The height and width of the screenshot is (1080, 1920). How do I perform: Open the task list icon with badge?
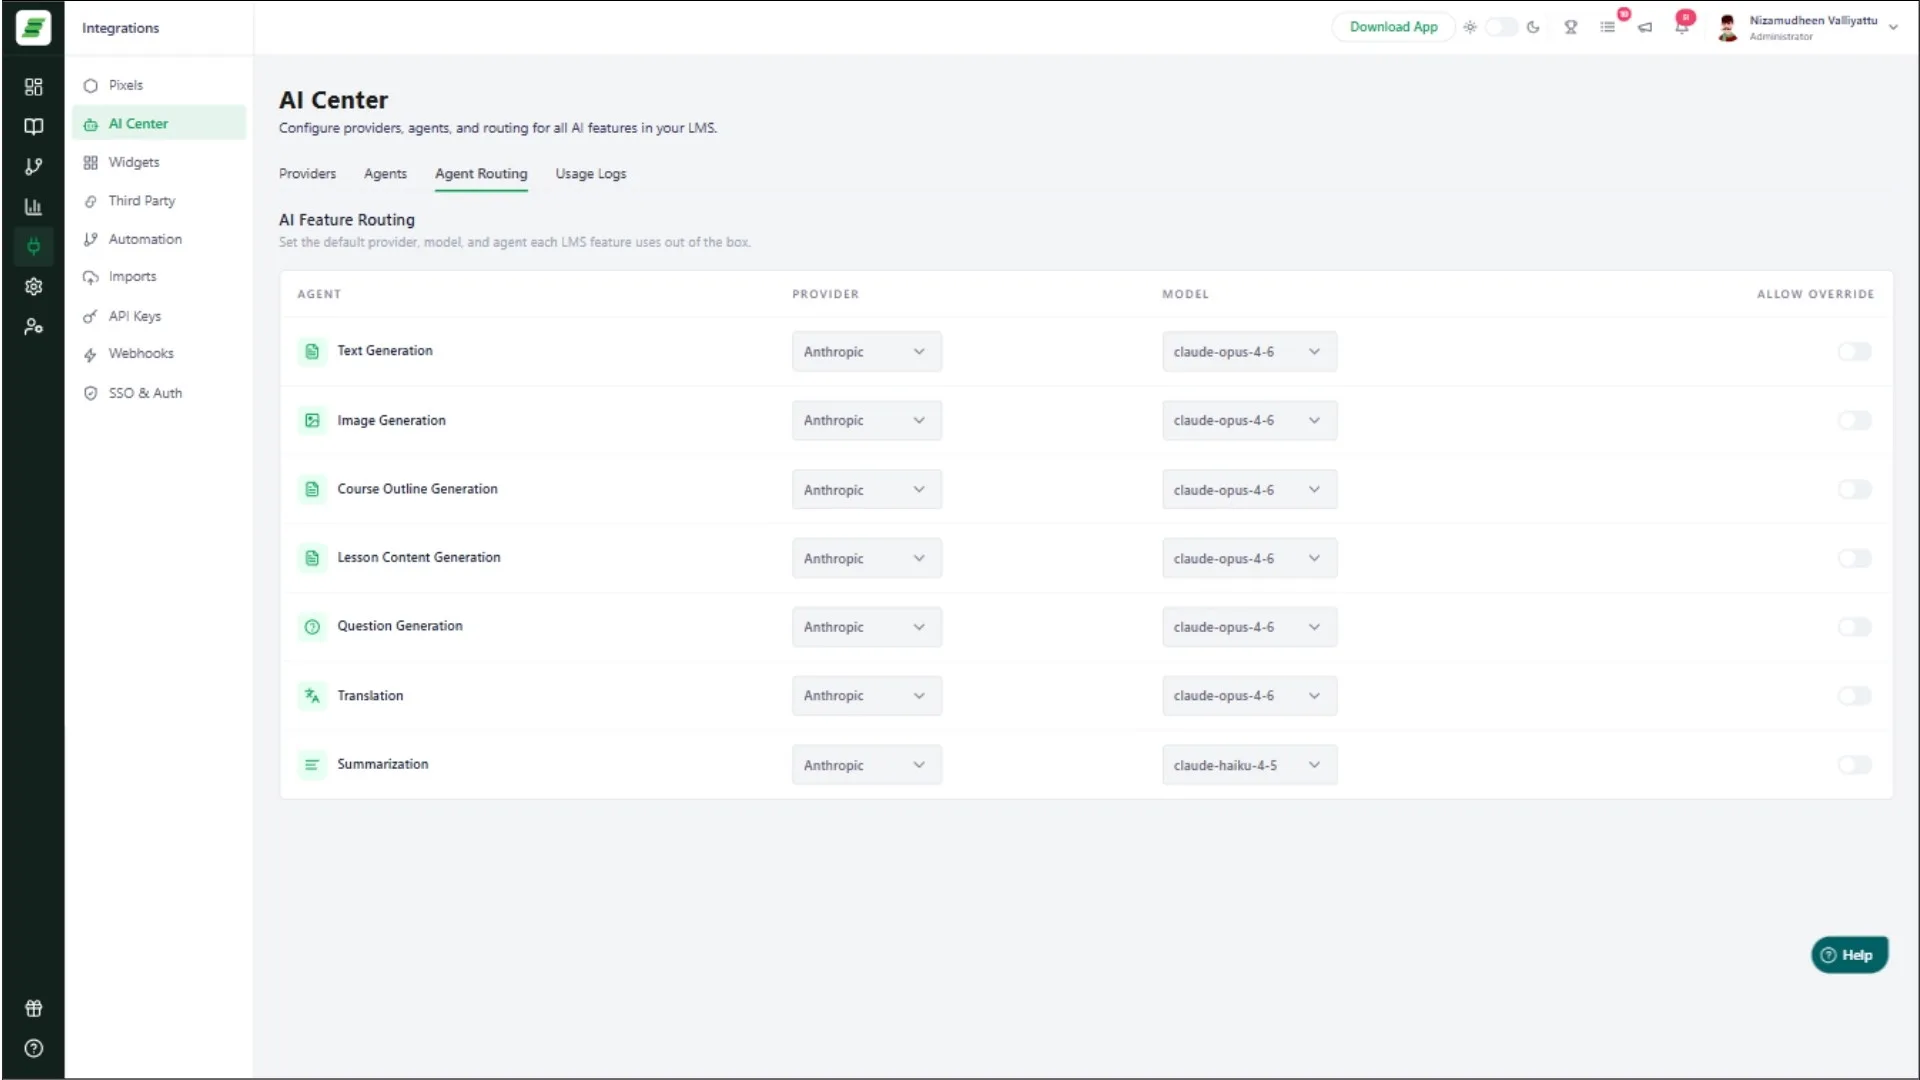point(1608,27)
